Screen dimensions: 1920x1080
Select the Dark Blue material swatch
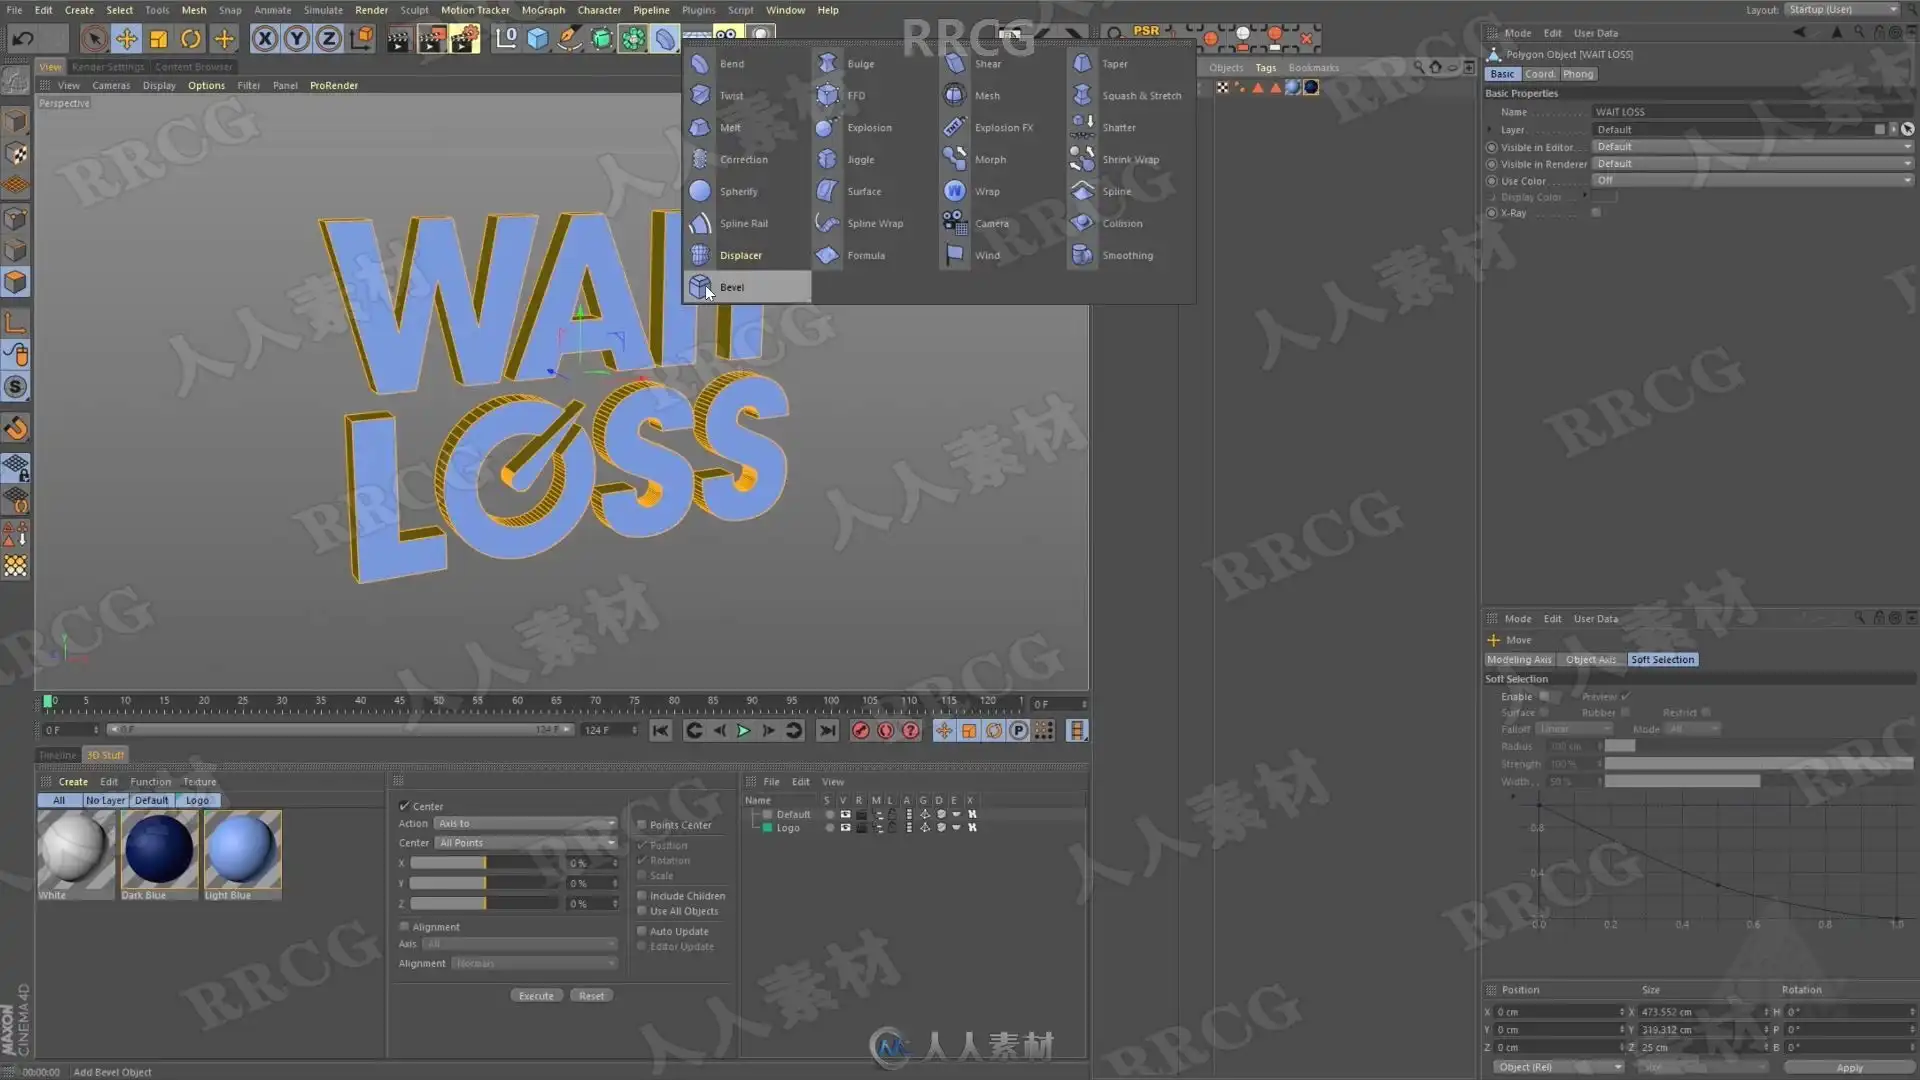point(159,850)
